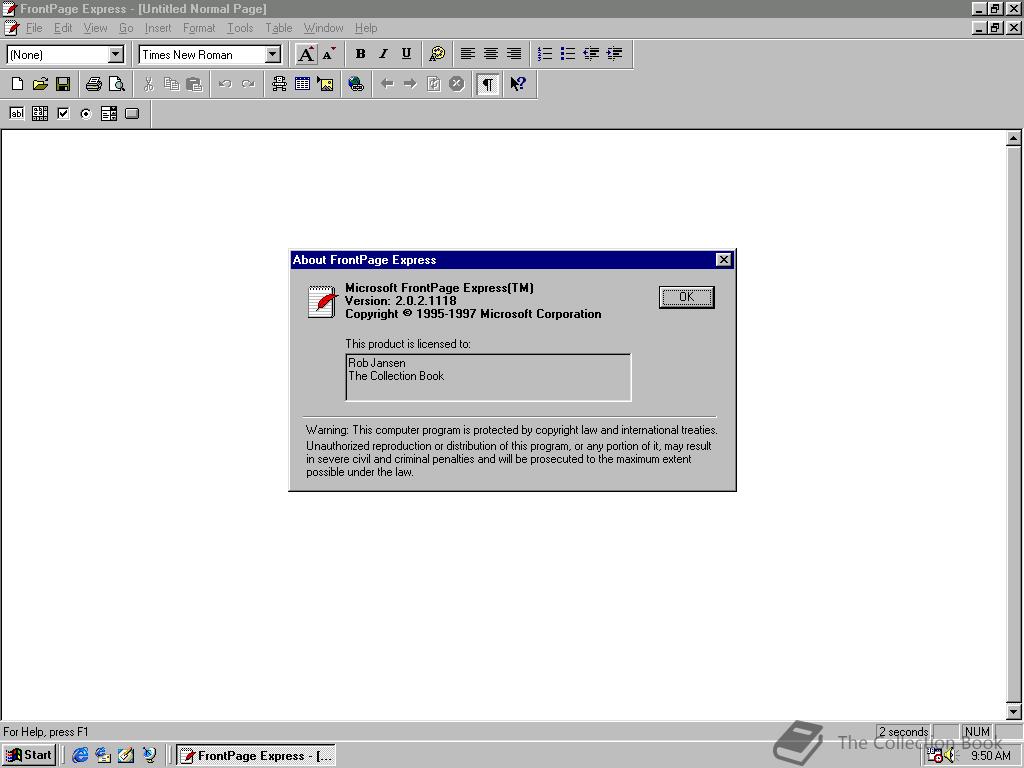Insert one-line text box form field
Viewport: 1024px width, 768px height.
(x=17, y=114)
